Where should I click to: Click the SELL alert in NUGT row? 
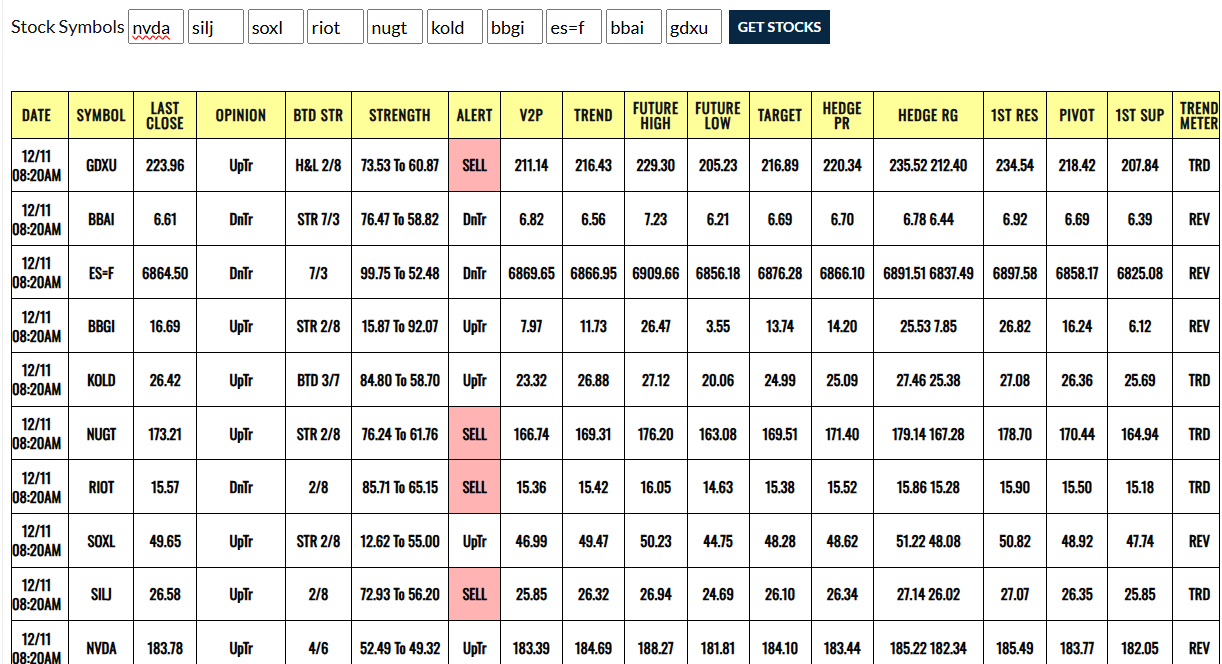(474, 434)
